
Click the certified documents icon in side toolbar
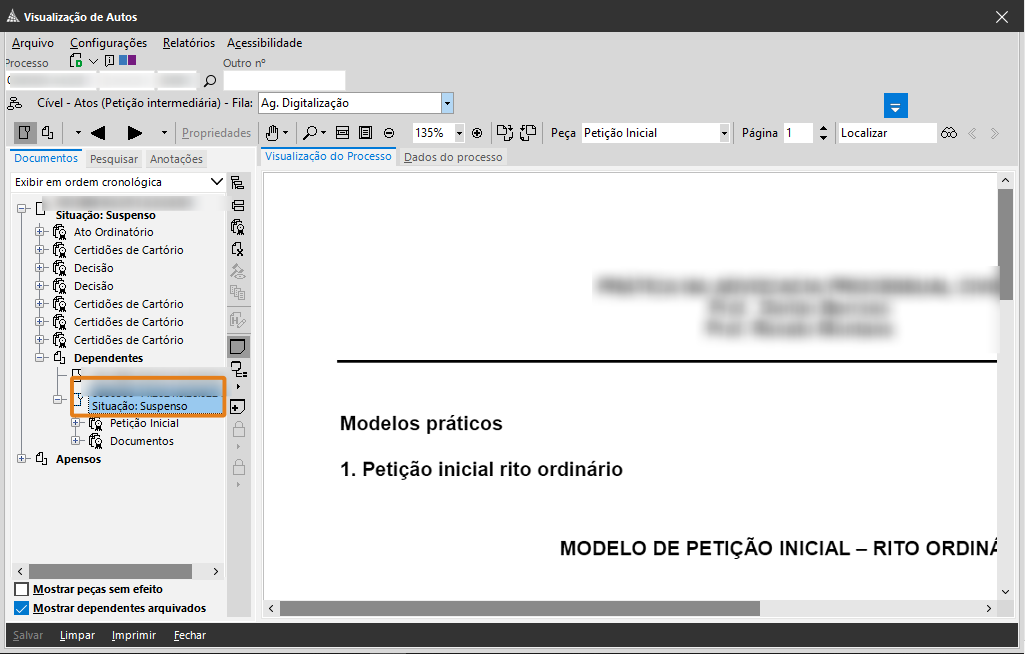coord(238,227)
